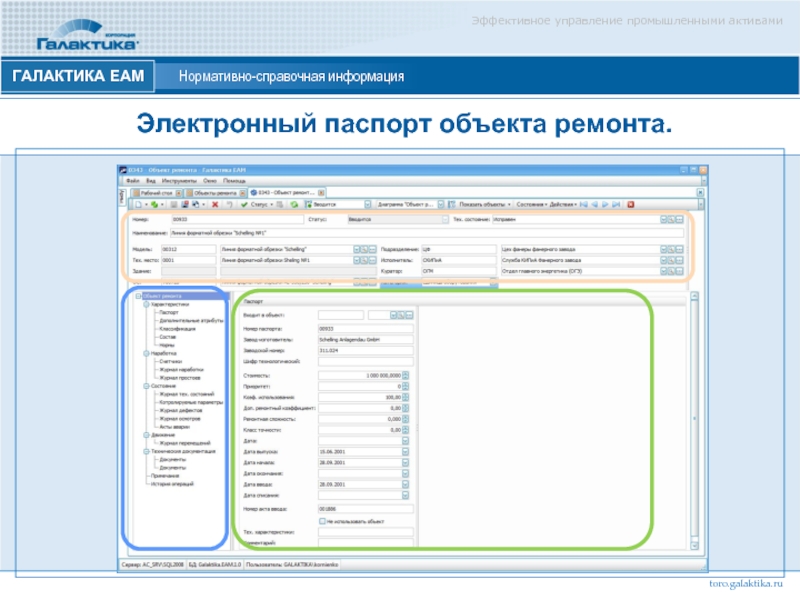
Task: Switch to the Объекты ремонта tab
Action: click(x=213, y=191)
